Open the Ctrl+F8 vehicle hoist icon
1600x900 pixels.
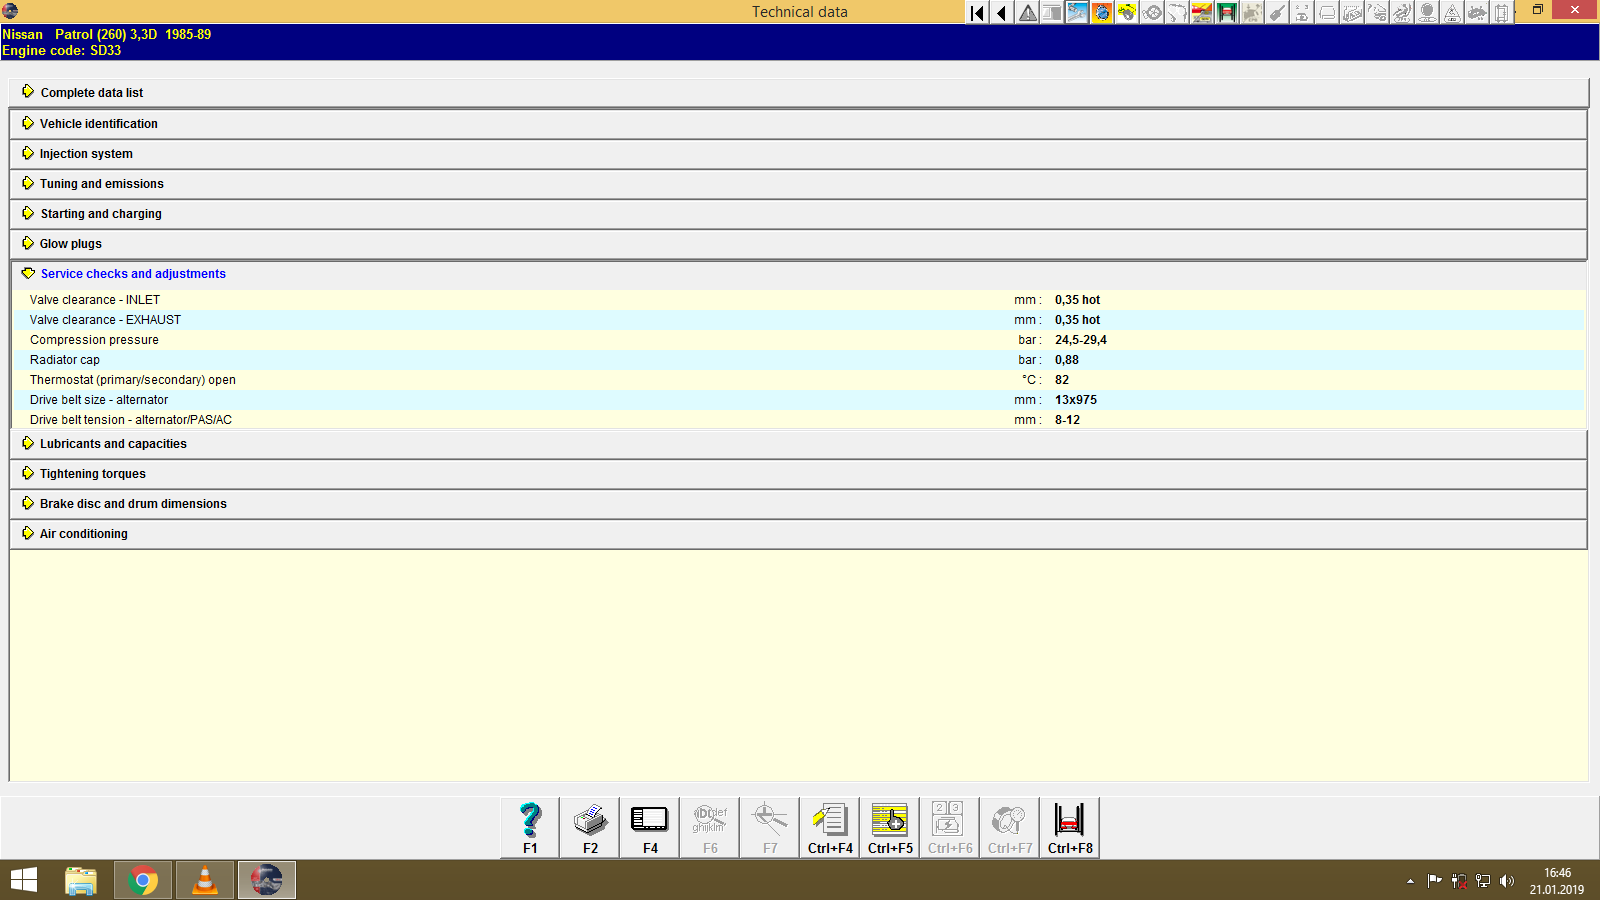click(x=1069, y=826)
